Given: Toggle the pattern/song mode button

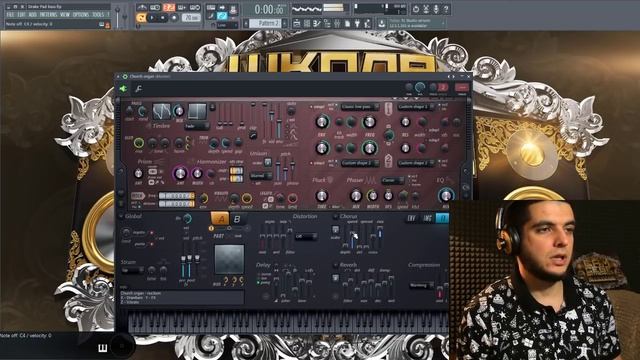Looking at the screenshot, I should click(141, 18).
